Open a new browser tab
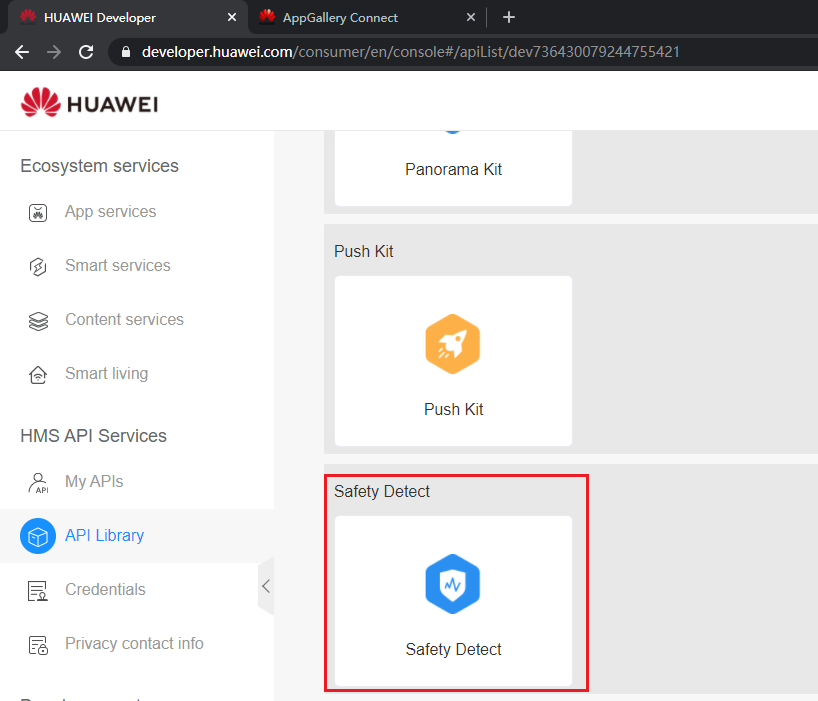 (x=509, y=16)
